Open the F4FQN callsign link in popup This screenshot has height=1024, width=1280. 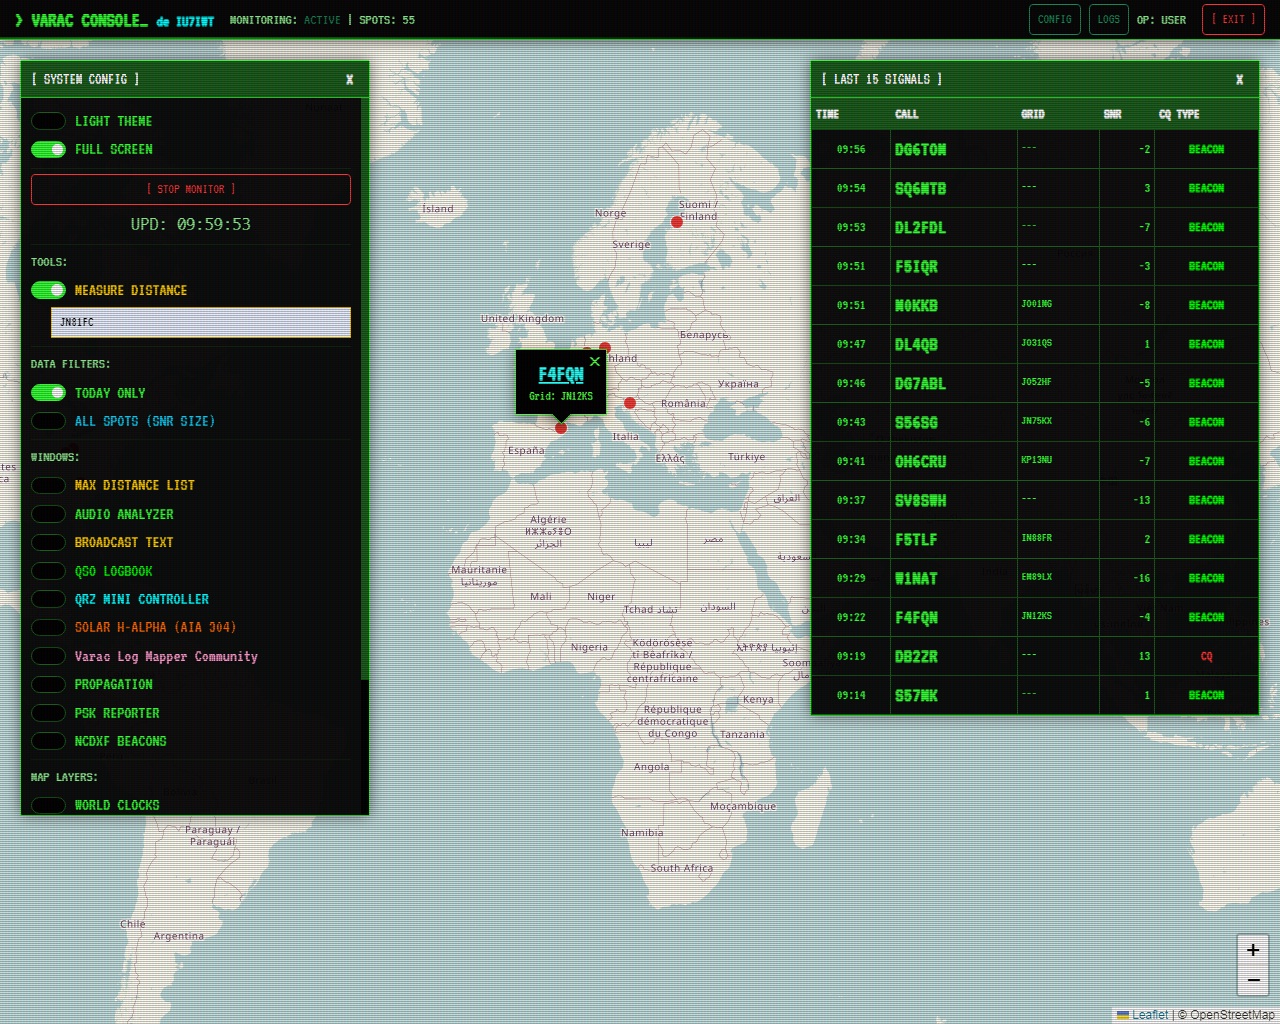561,375
